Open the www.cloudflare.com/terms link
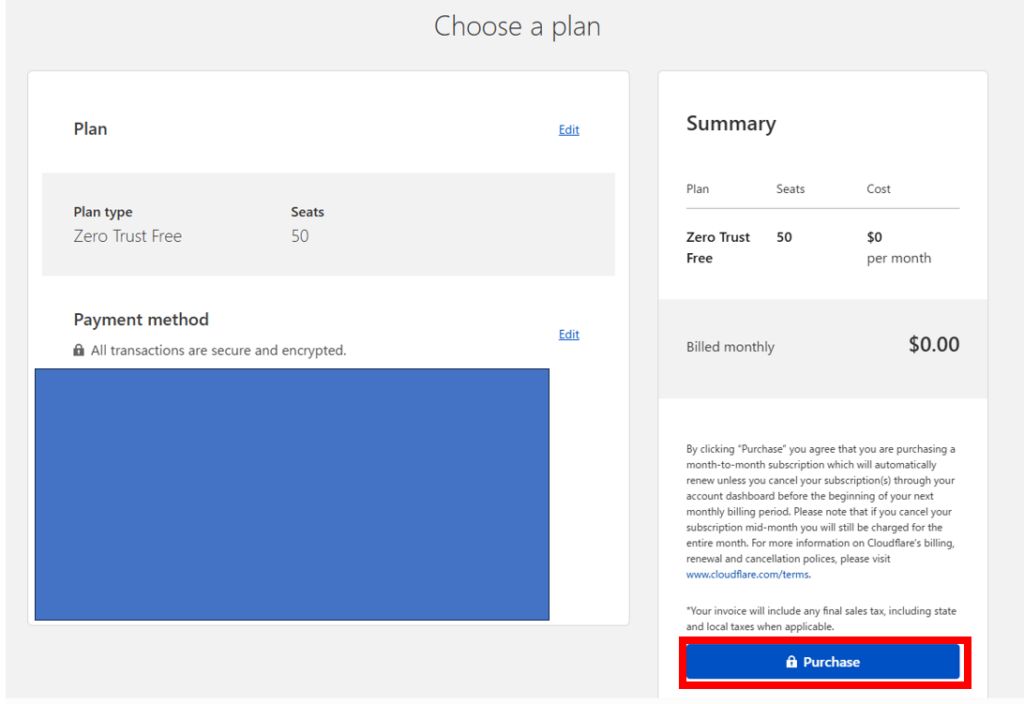1024x704 pixels. 747,575
